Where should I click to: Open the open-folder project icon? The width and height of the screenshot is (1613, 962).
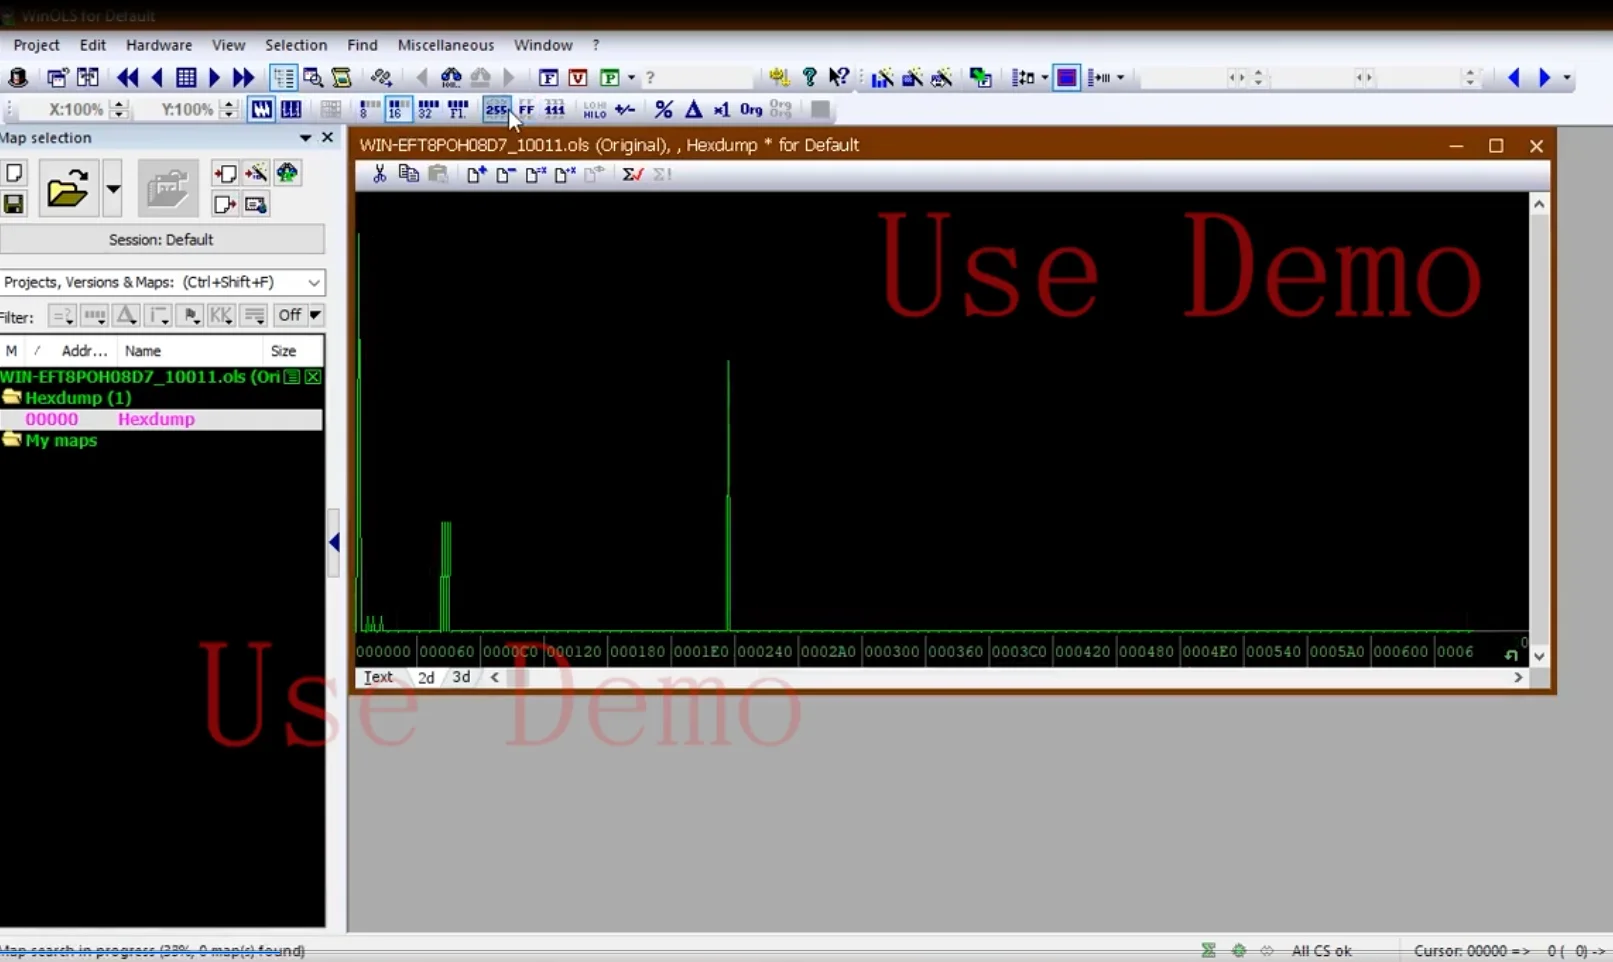pyautogui.click(x=68, y=188)
